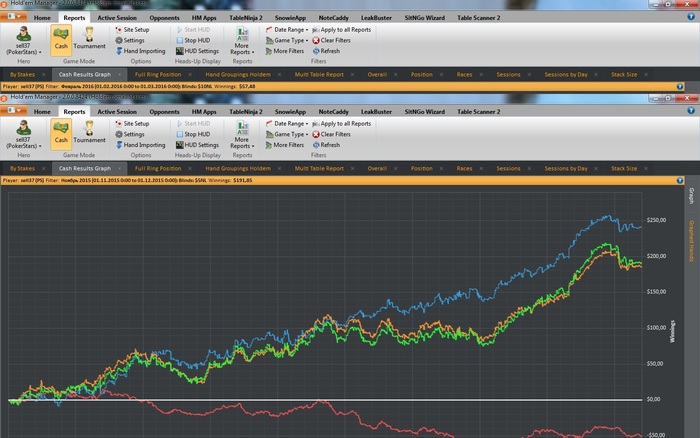This screenshot has width=700, height=438.
Task: Select Cash game mode in bottom window
Action: point(61,134)
